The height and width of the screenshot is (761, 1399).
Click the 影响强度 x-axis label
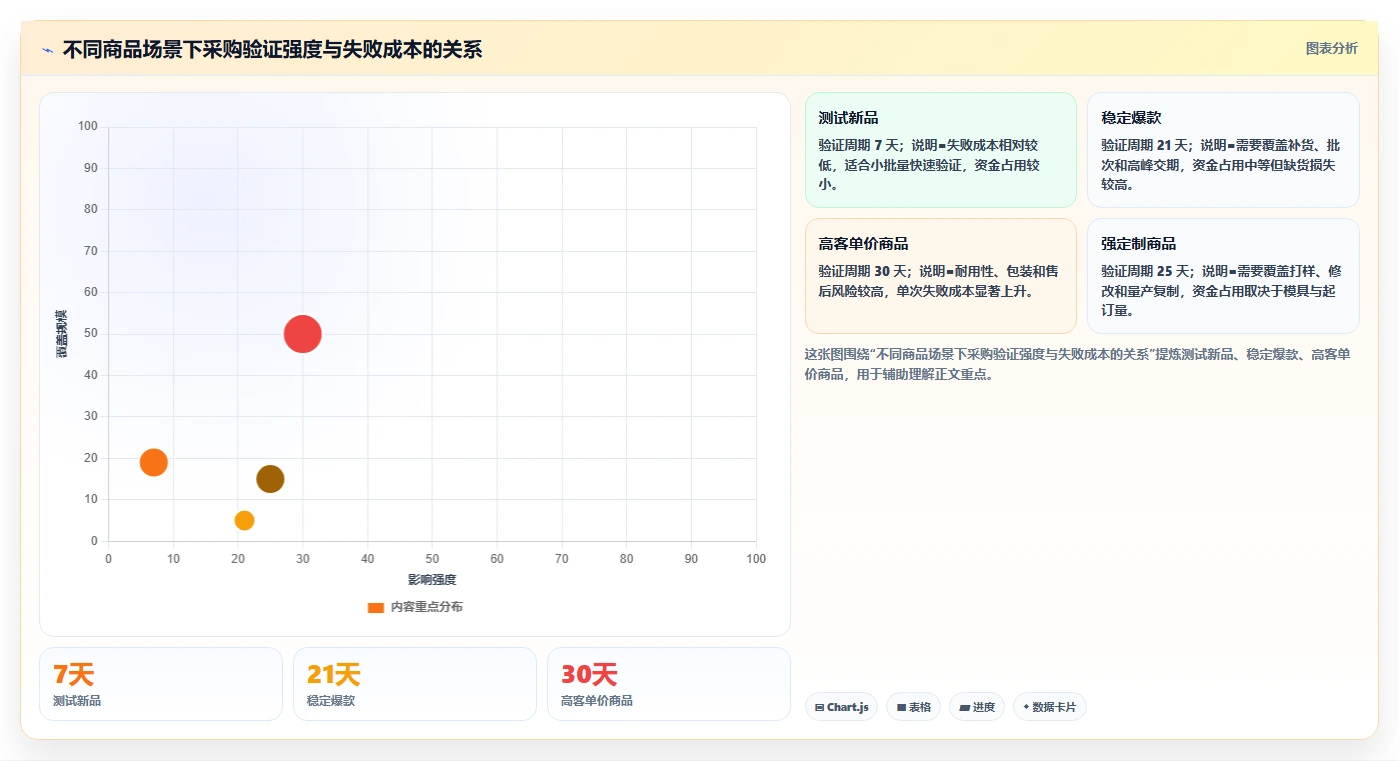[432, 580]
